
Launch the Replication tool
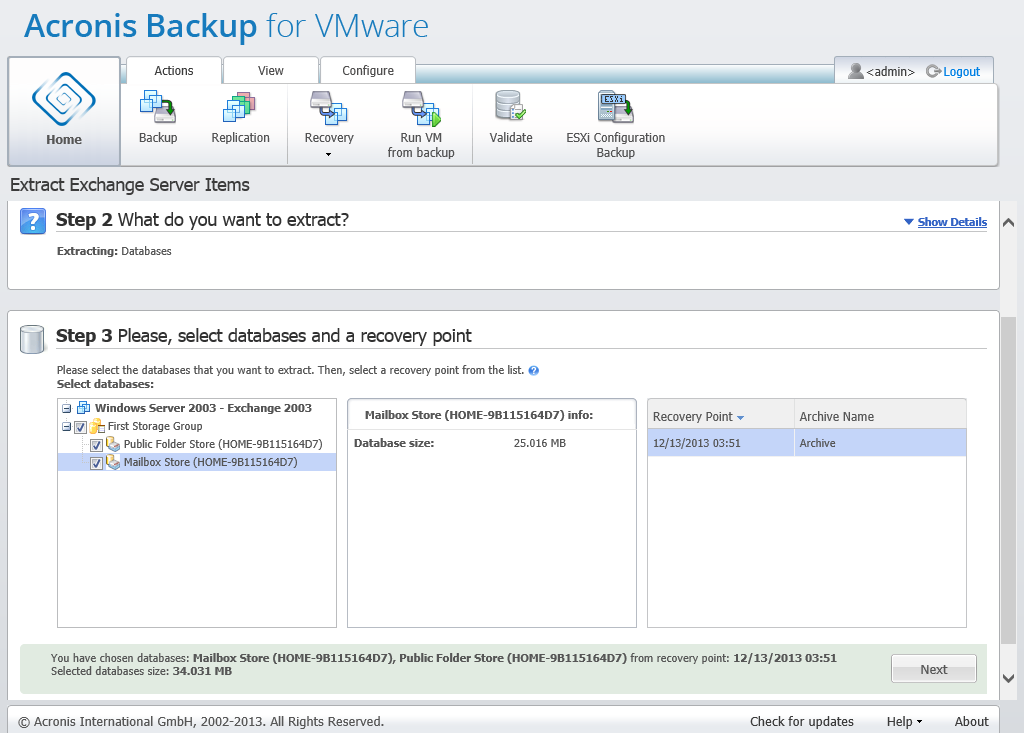tap(240, 108)
